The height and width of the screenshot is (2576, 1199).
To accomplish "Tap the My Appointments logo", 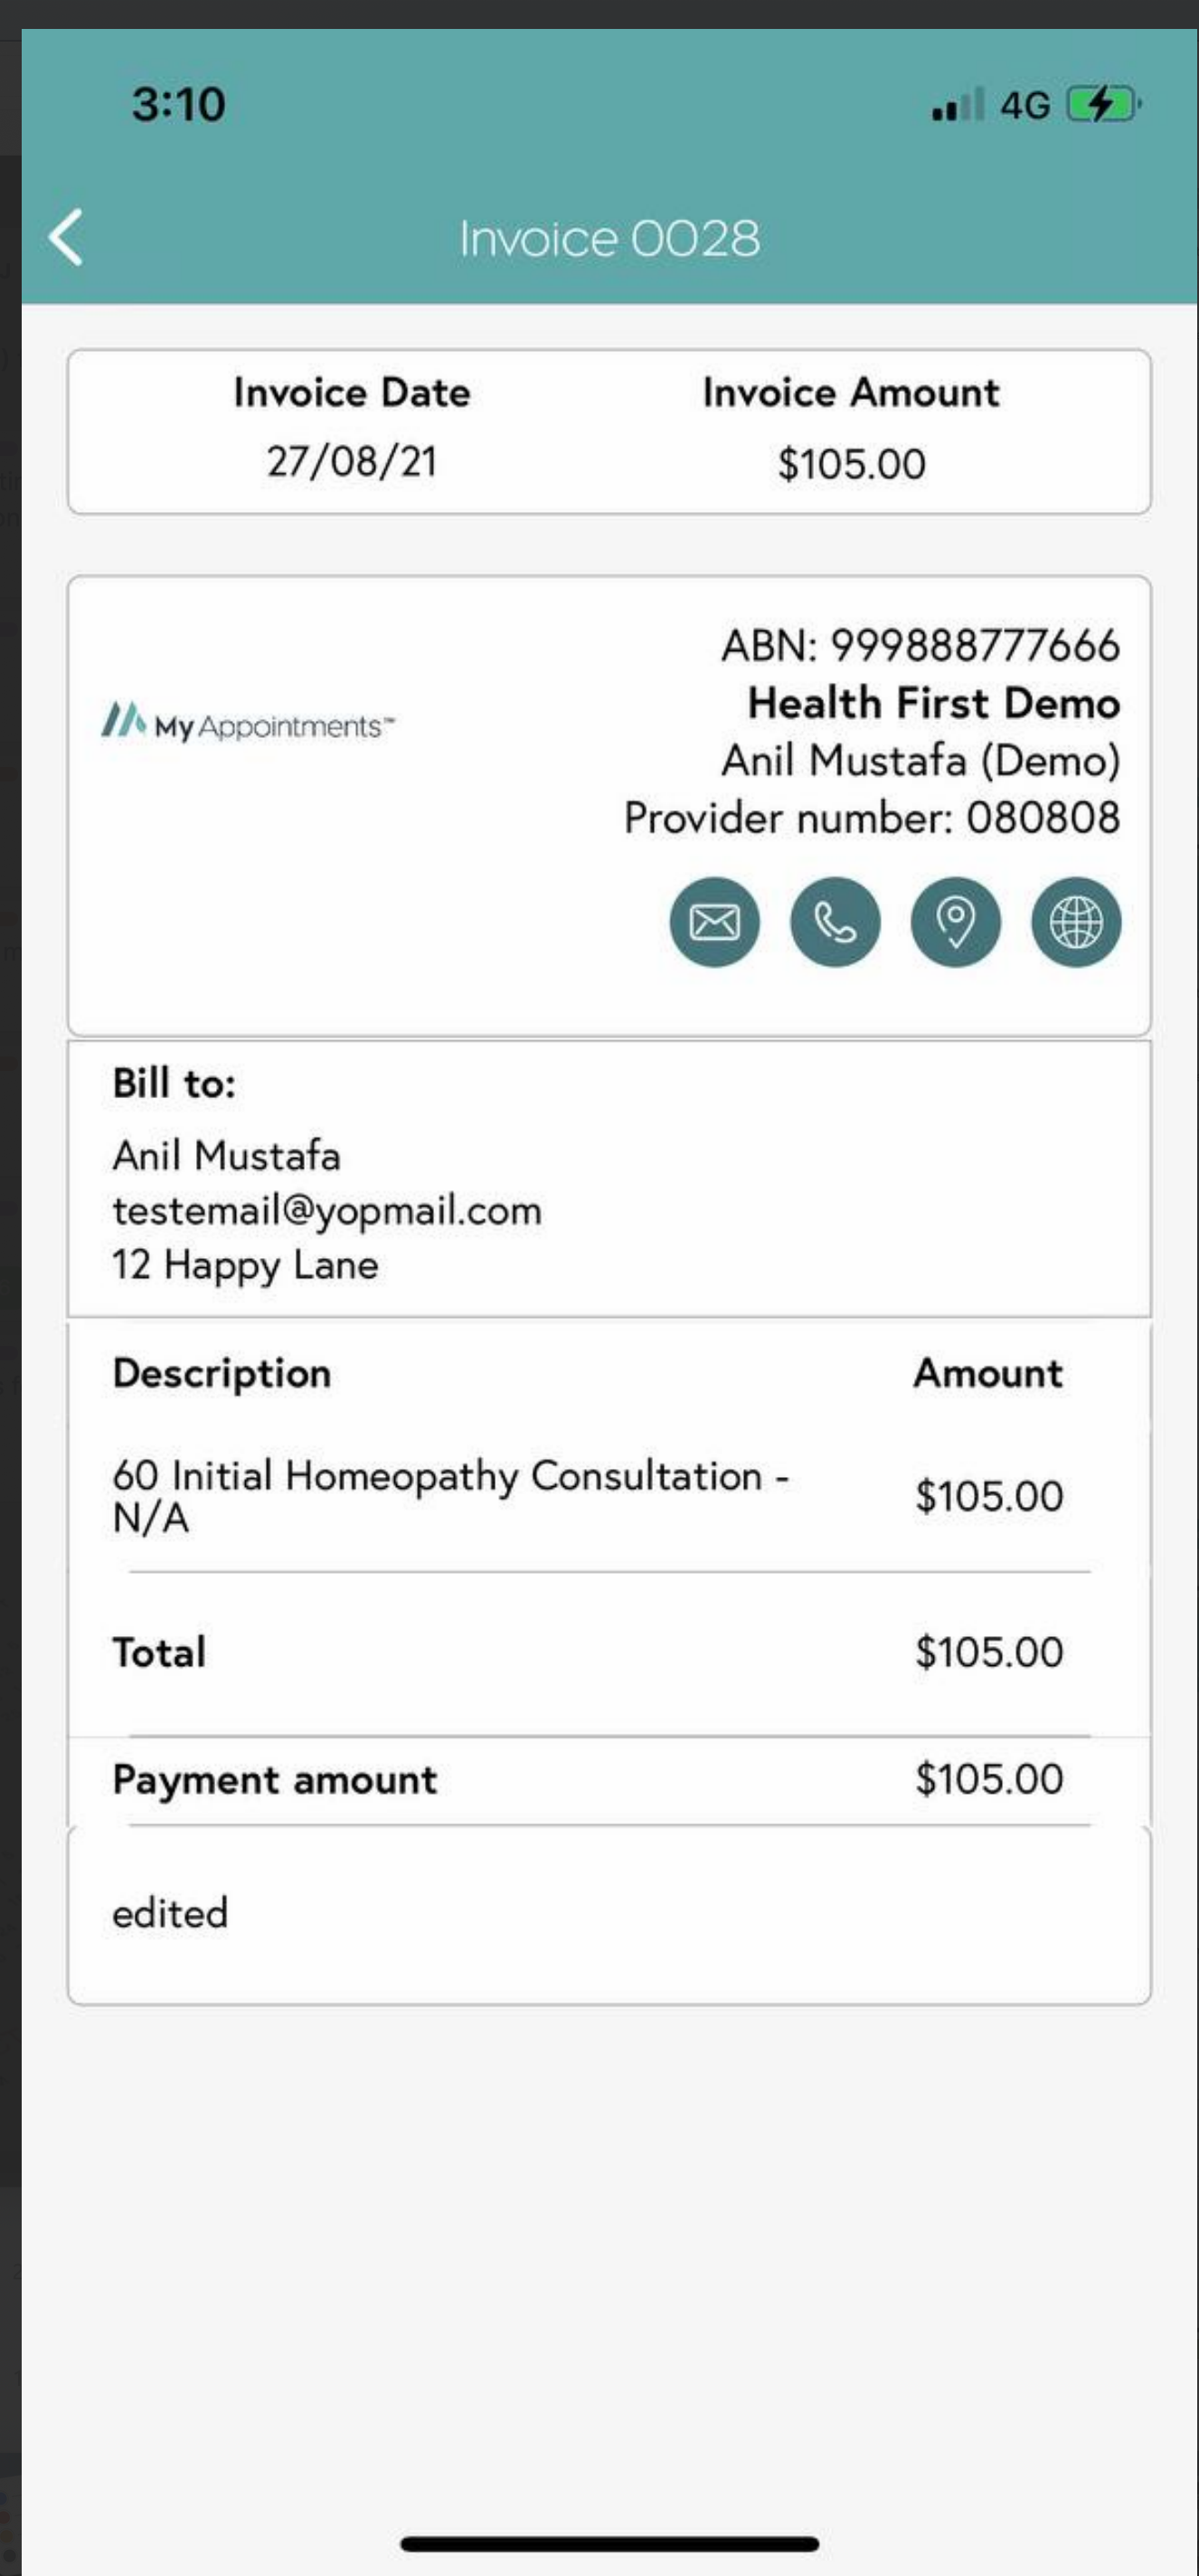I will [248, 723].
